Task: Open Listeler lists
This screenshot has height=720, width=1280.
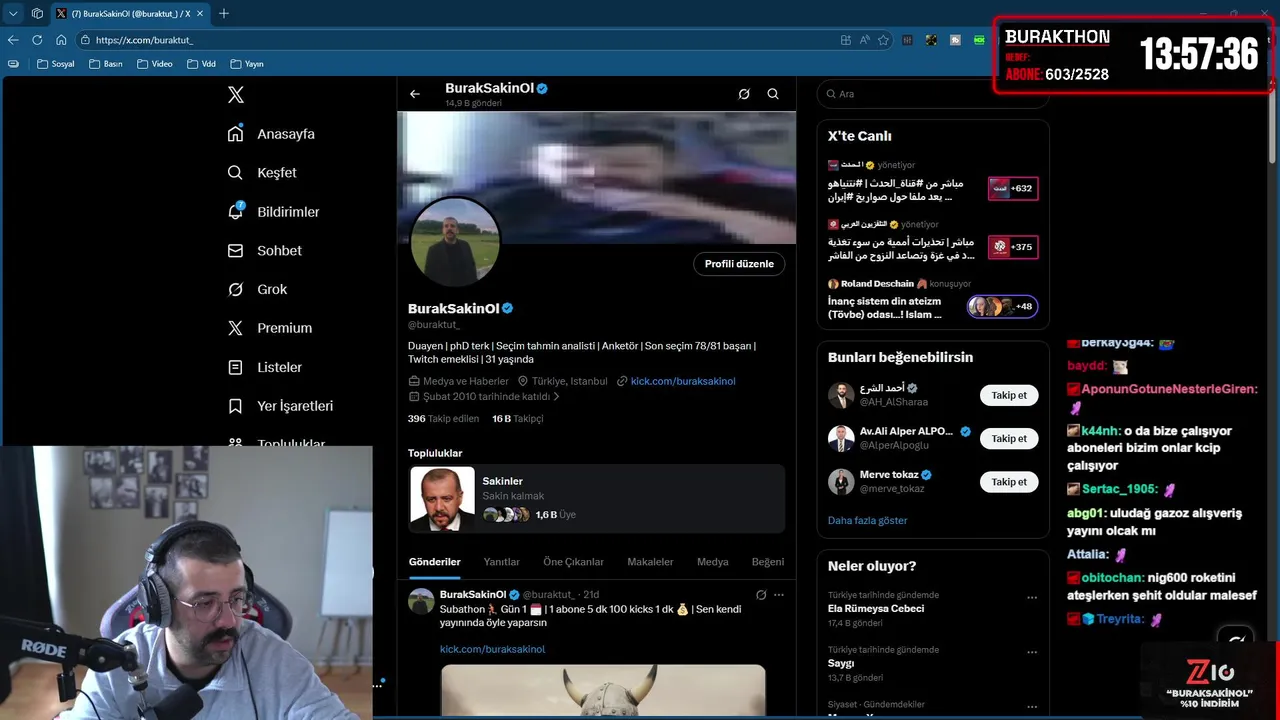Action: pyautogui.click(x=264, y=367)
